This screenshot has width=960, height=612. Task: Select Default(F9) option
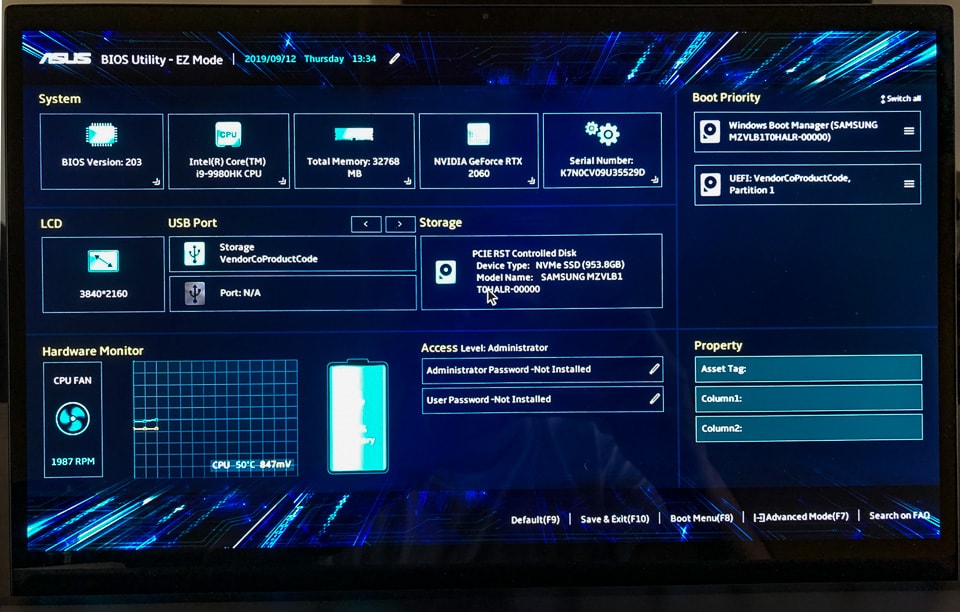tap(535, 520)
